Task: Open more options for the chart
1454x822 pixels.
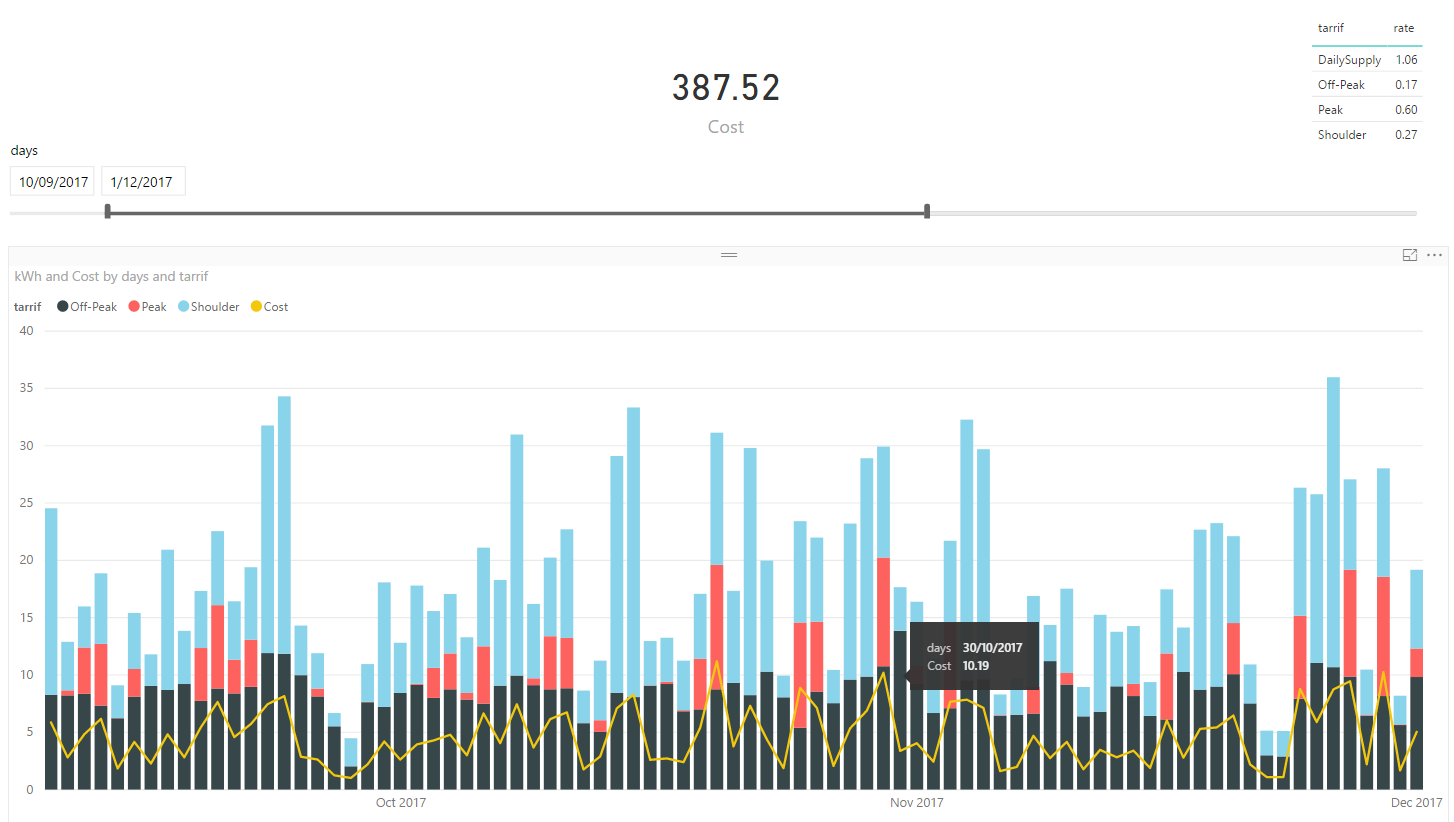Action: pyautogui.click(x=1434, y=255)
